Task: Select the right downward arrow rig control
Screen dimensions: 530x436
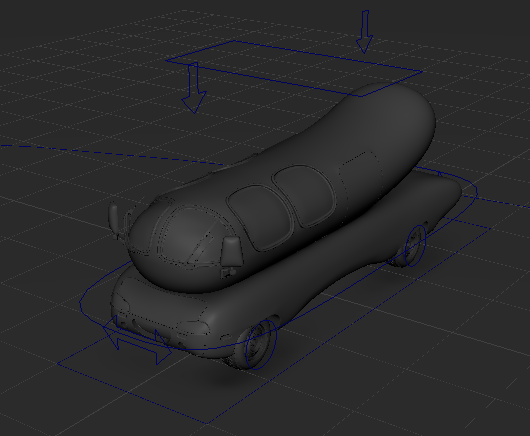Action: point(364,32)
